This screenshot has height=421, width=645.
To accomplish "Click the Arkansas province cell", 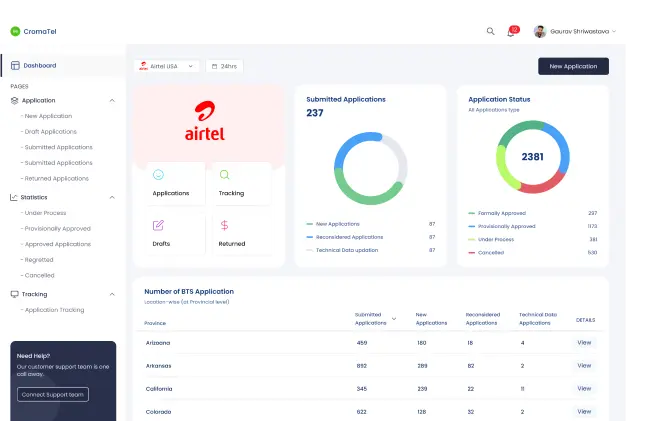I will pos(158,366).
